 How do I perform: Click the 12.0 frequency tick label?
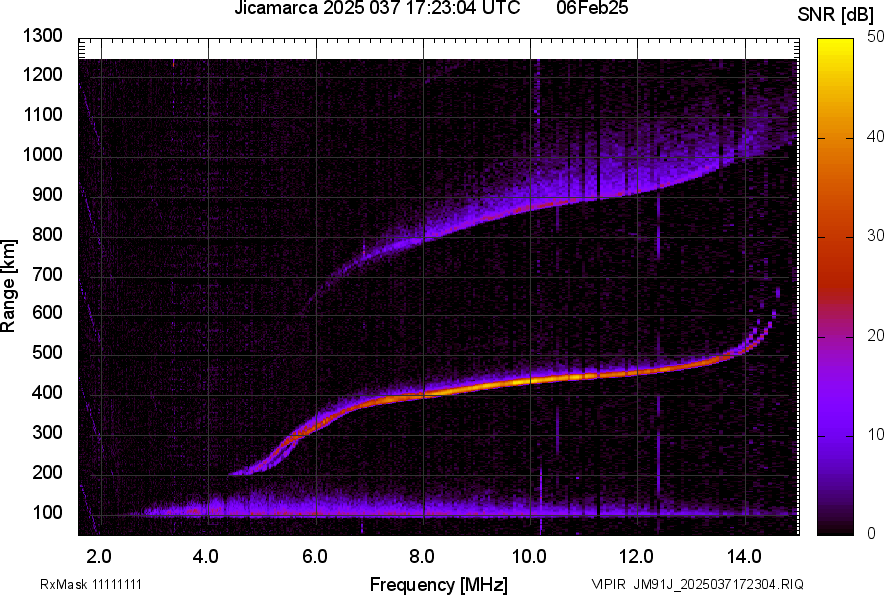pos(636,557)
